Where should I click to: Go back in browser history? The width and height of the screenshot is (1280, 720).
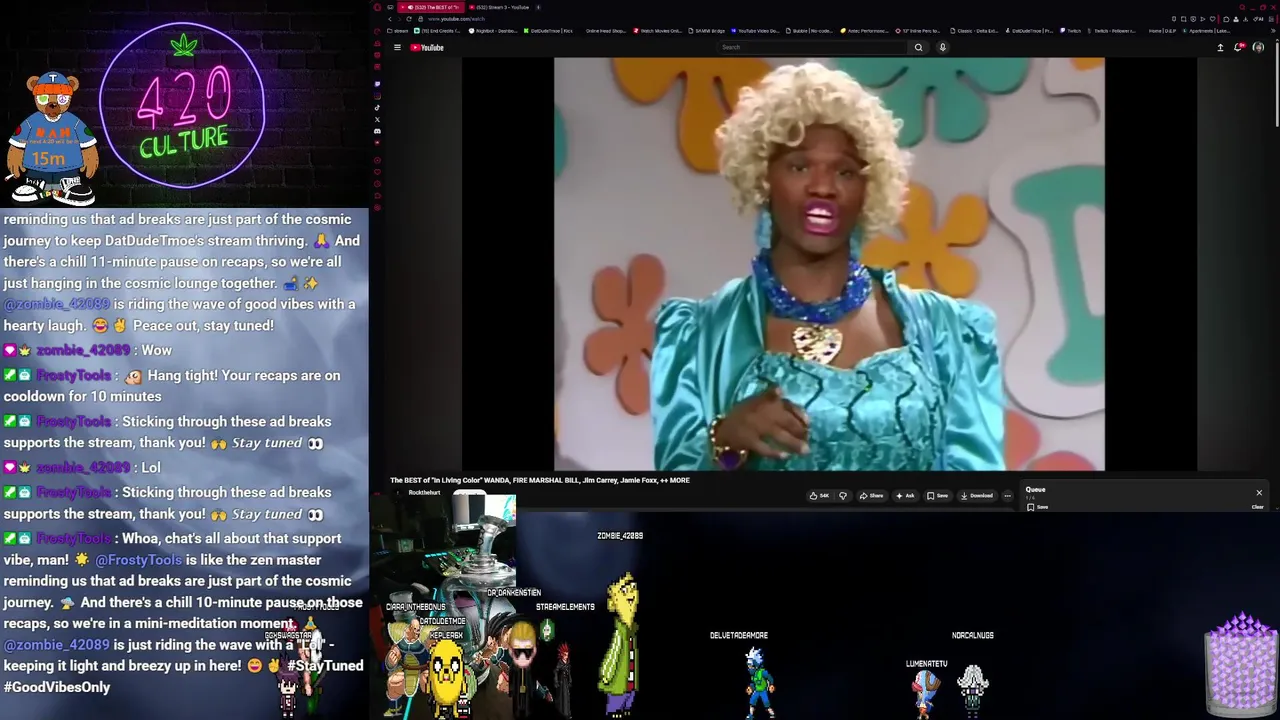(x=390, y=19)
